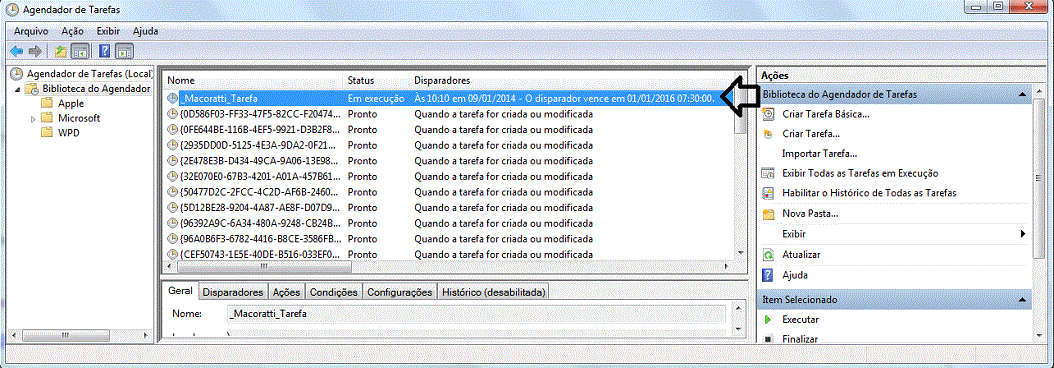The height and width of the screenshot is (368, 1054).
Task: Switch to the Configurações tab
Action: pos(400,293)
